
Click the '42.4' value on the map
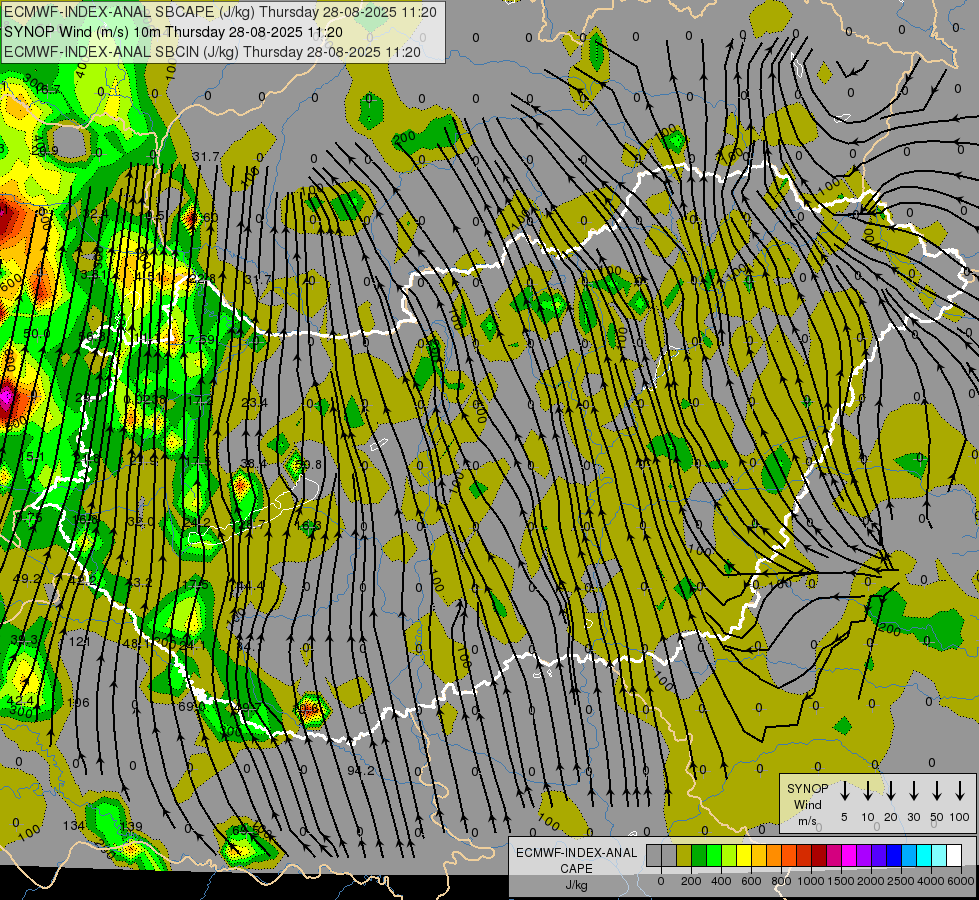coord(19,701)
